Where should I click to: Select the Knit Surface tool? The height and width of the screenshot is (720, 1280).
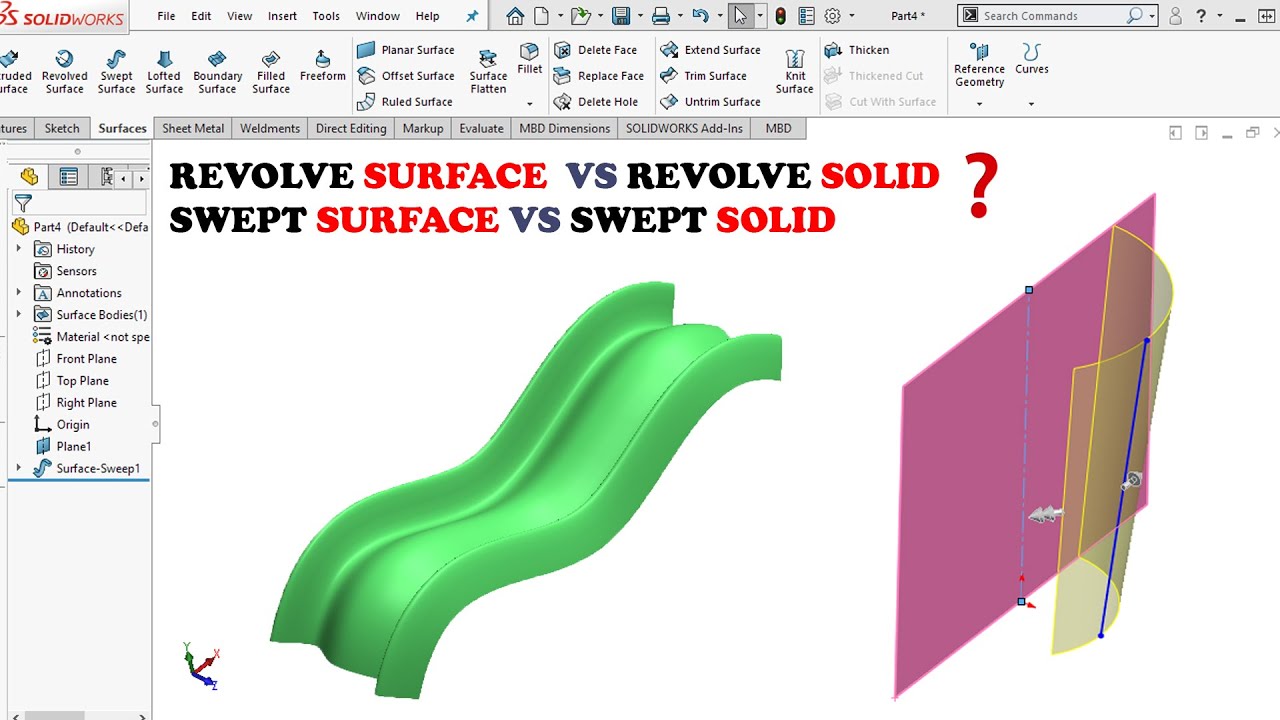[x=795, y=72]
